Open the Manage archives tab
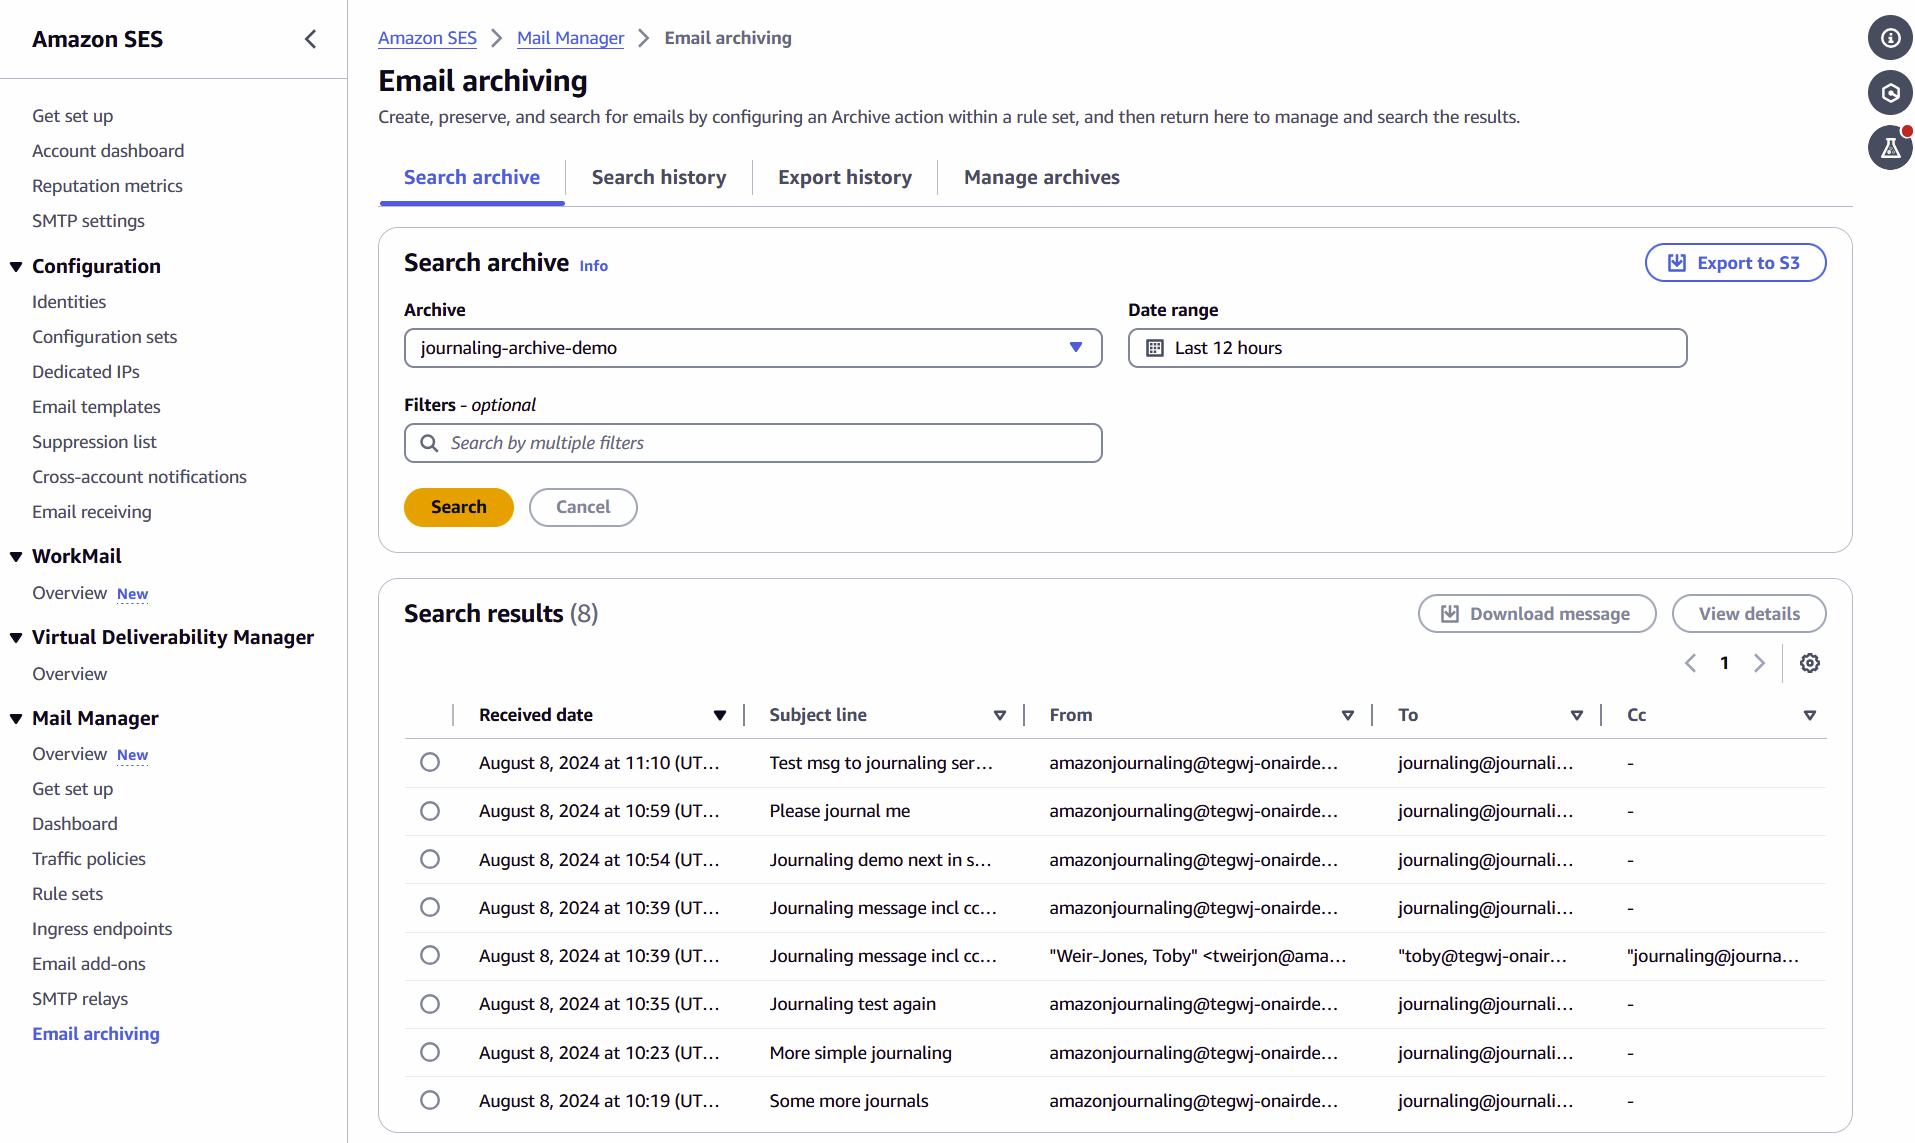1915x1143 pixels. [1041, 177]
